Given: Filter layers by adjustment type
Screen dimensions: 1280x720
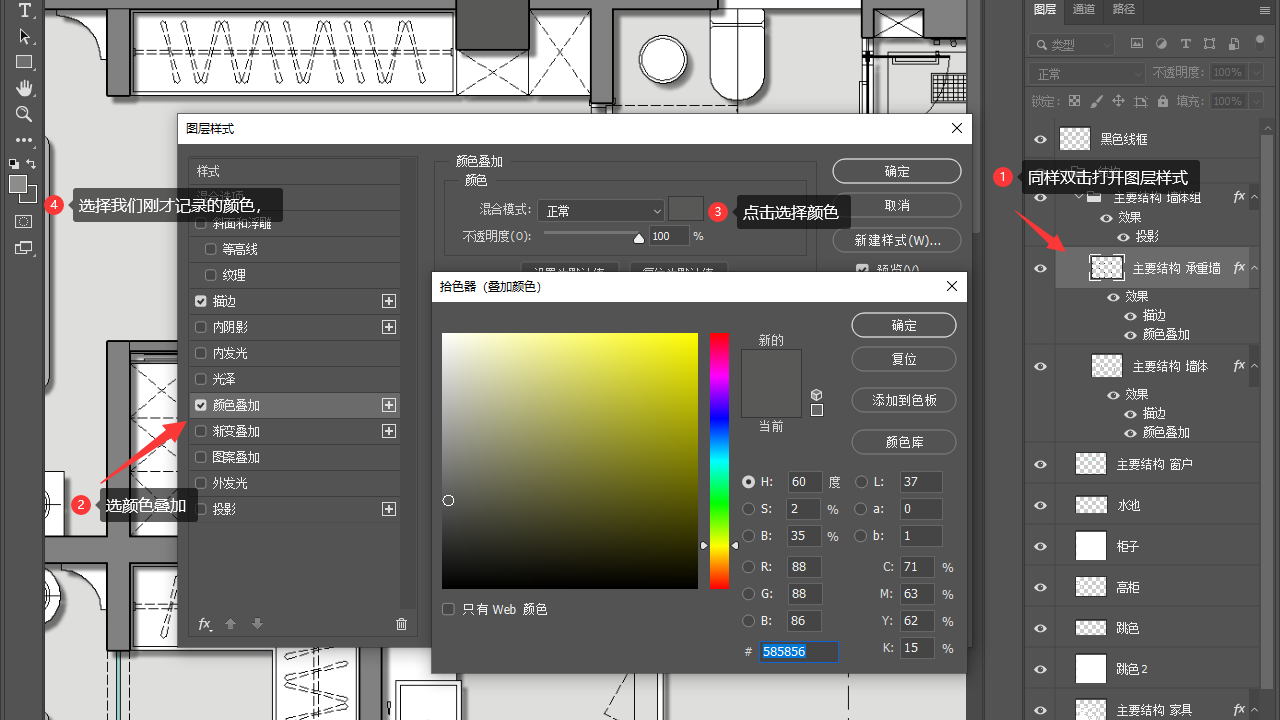Looking at the screenshot, I should 1161,44.
